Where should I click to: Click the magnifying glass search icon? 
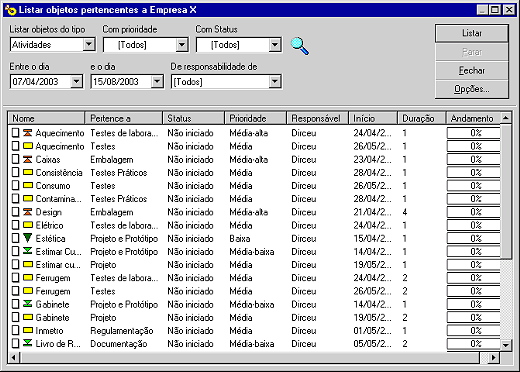(300, 46)
